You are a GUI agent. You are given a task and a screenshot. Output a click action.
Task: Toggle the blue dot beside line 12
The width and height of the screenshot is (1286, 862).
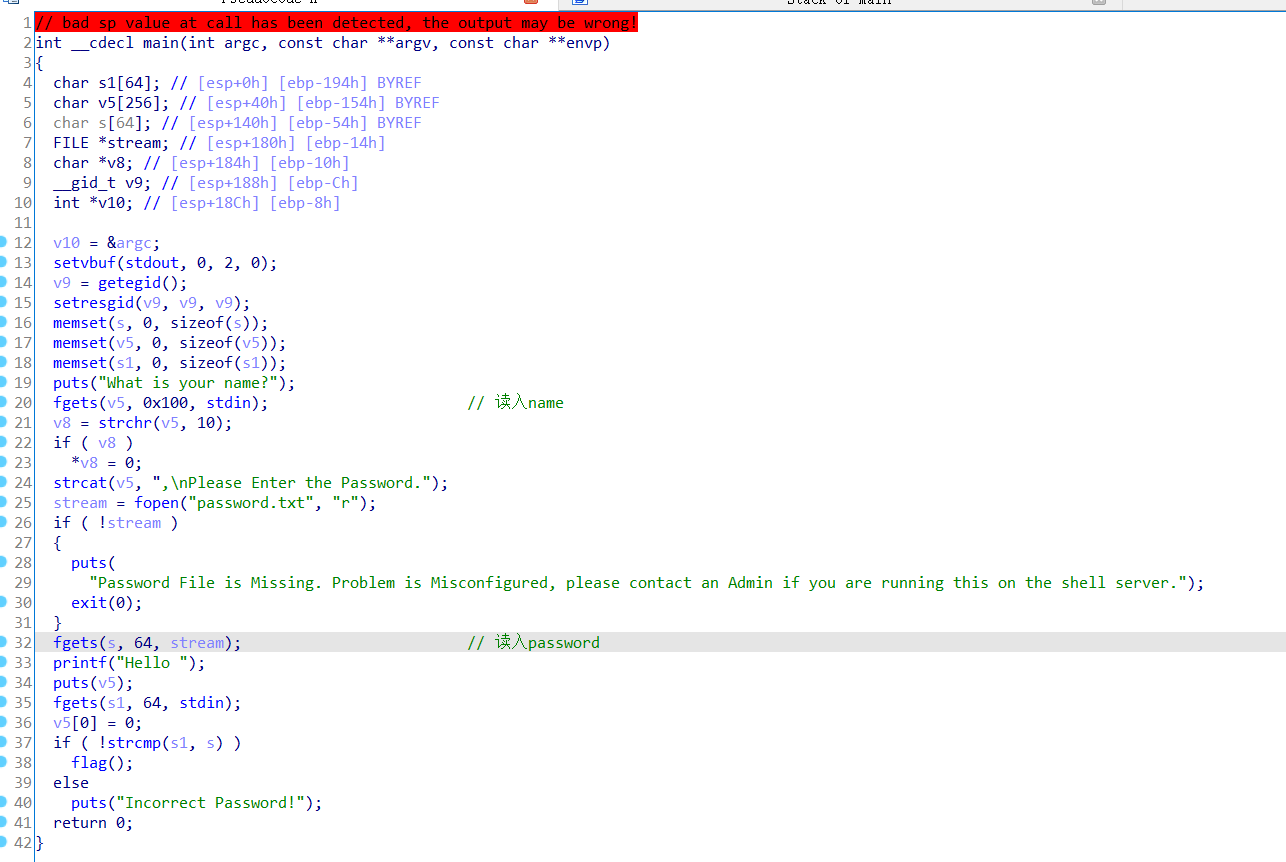[x=5, y=242]
